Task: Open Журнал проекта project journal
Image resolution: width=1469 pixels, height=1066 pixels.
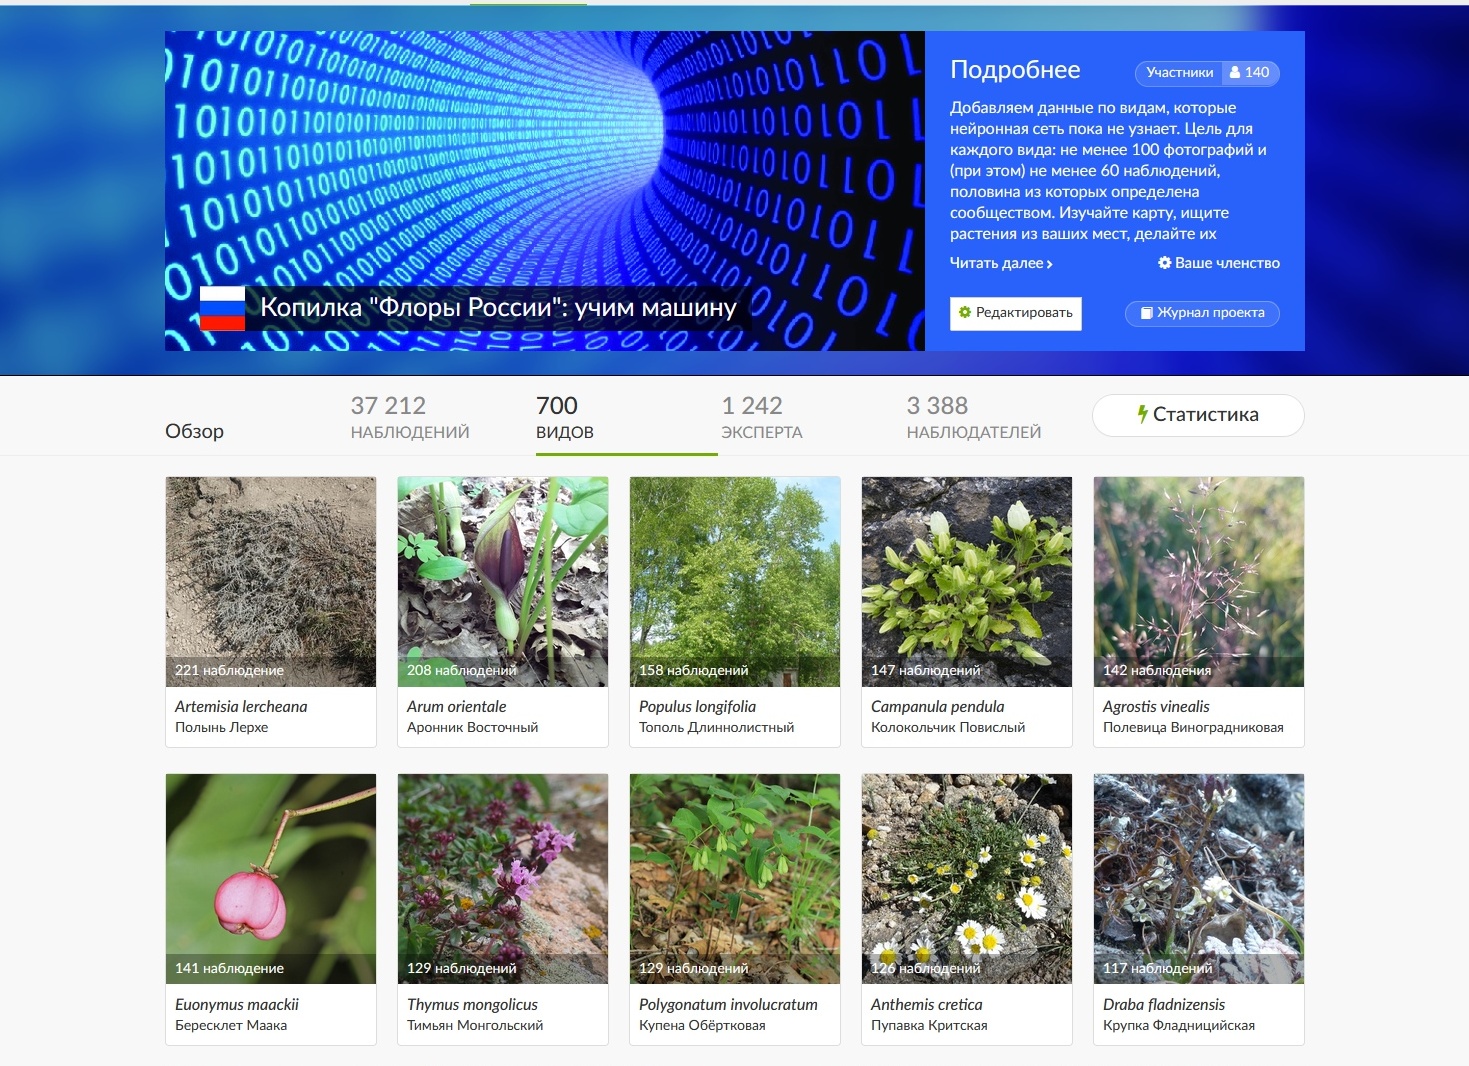Action: pos(1202,313)
